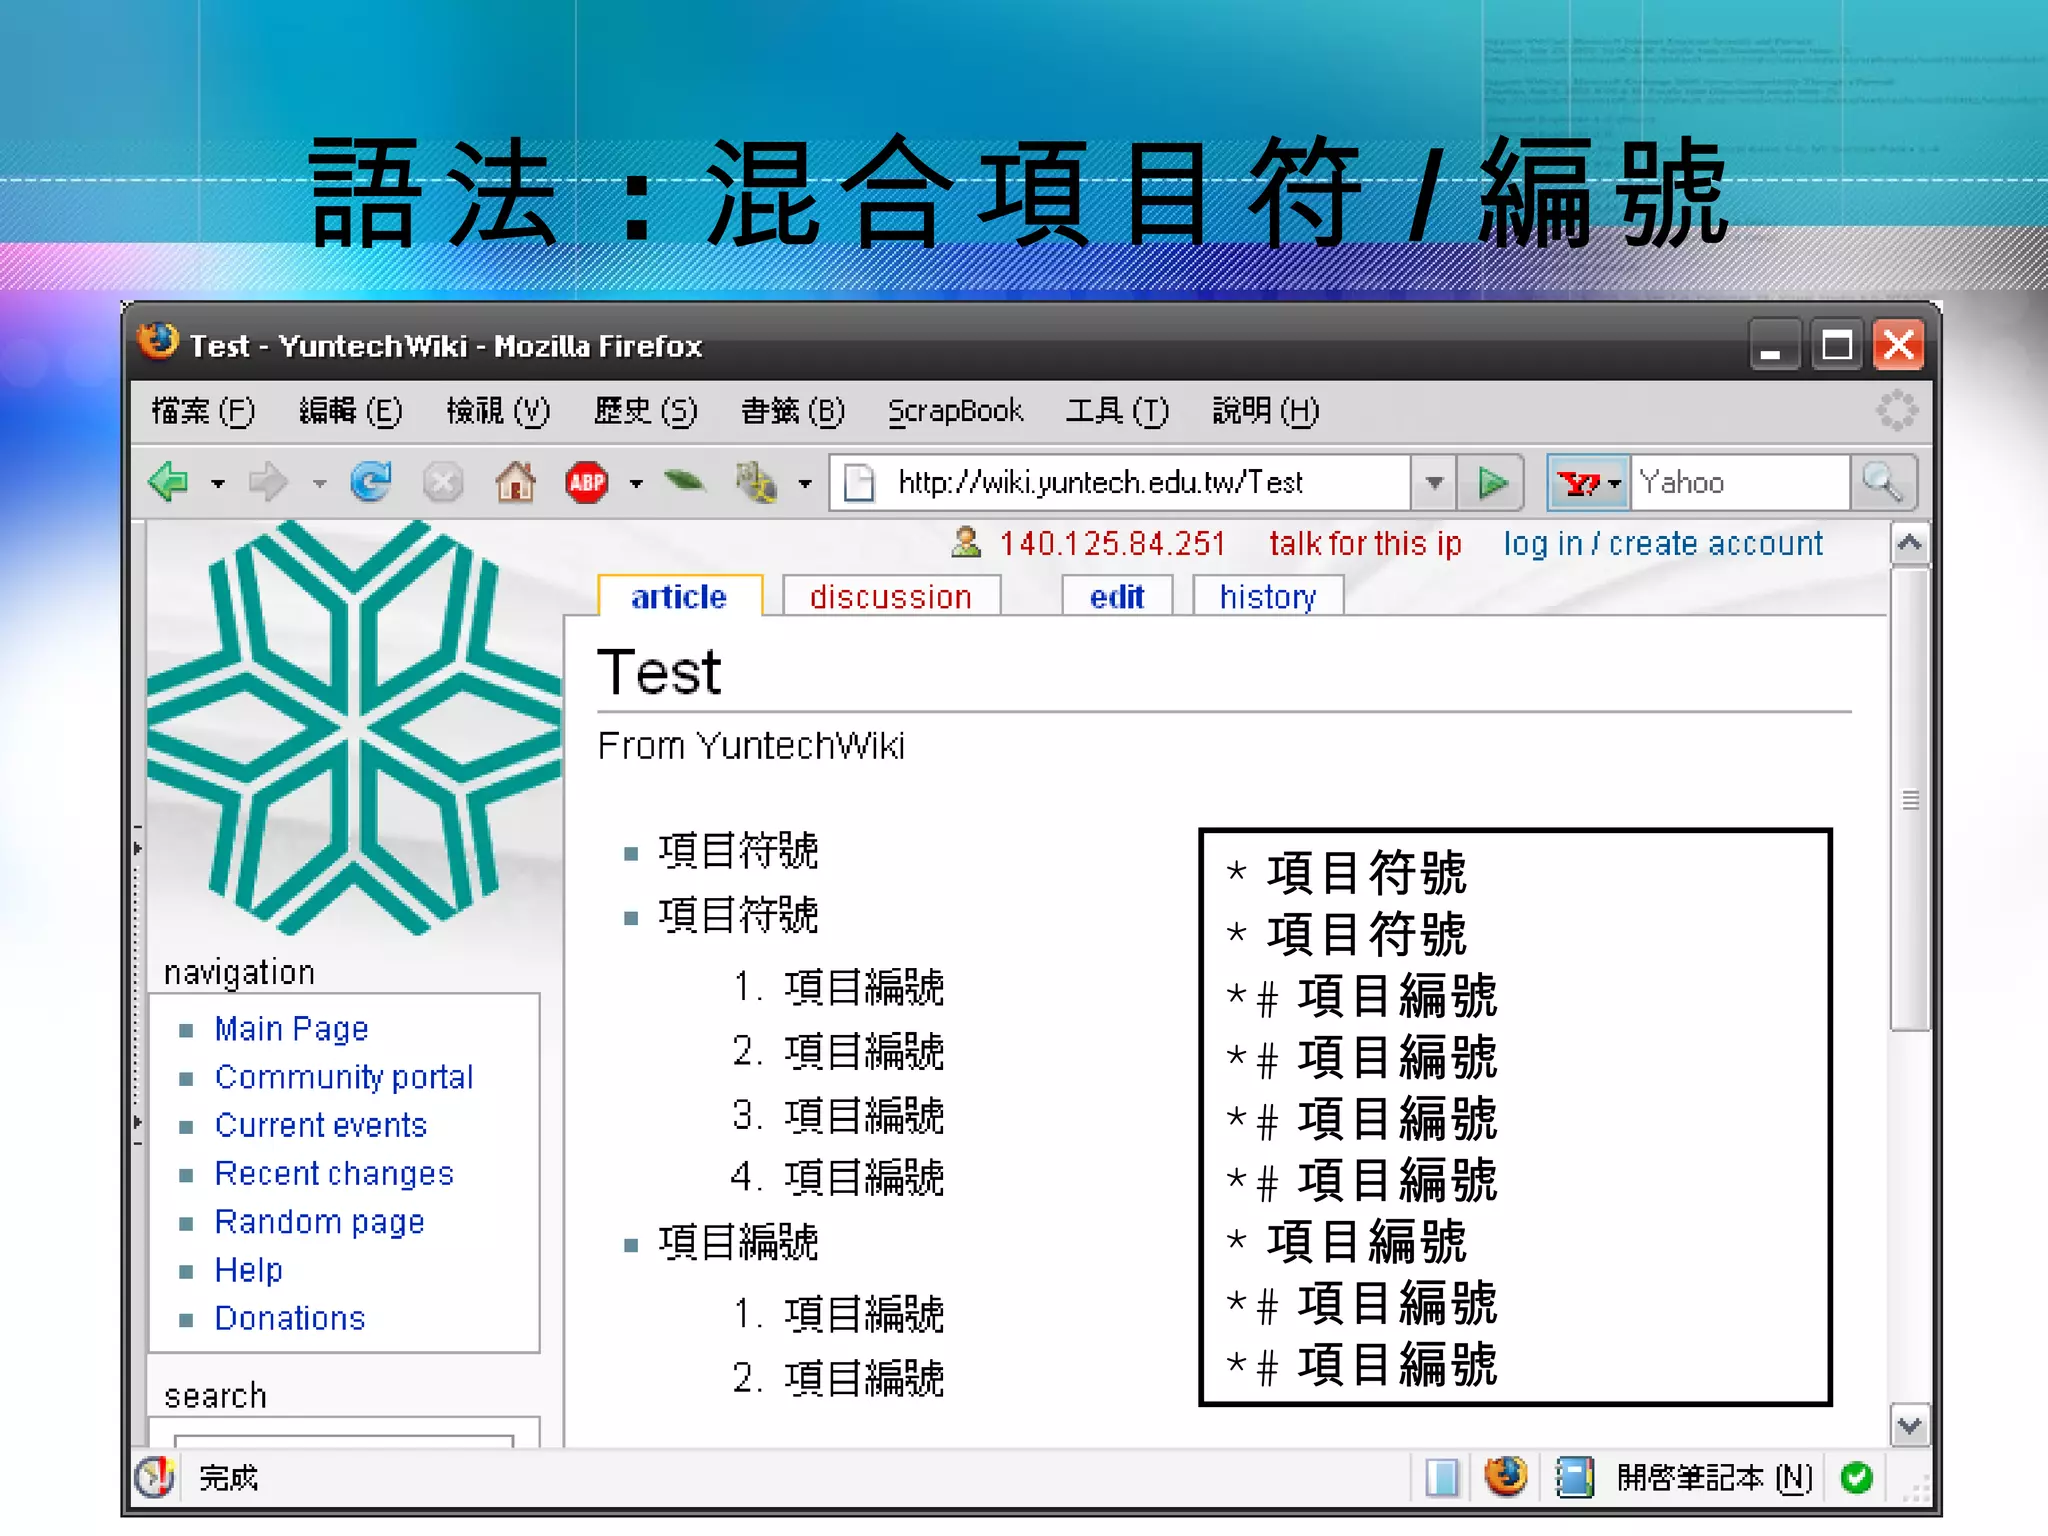This screenshot has width=2048, height=1536.
Task: Open the 書籤 (B) menu
Action: point(793,411)
